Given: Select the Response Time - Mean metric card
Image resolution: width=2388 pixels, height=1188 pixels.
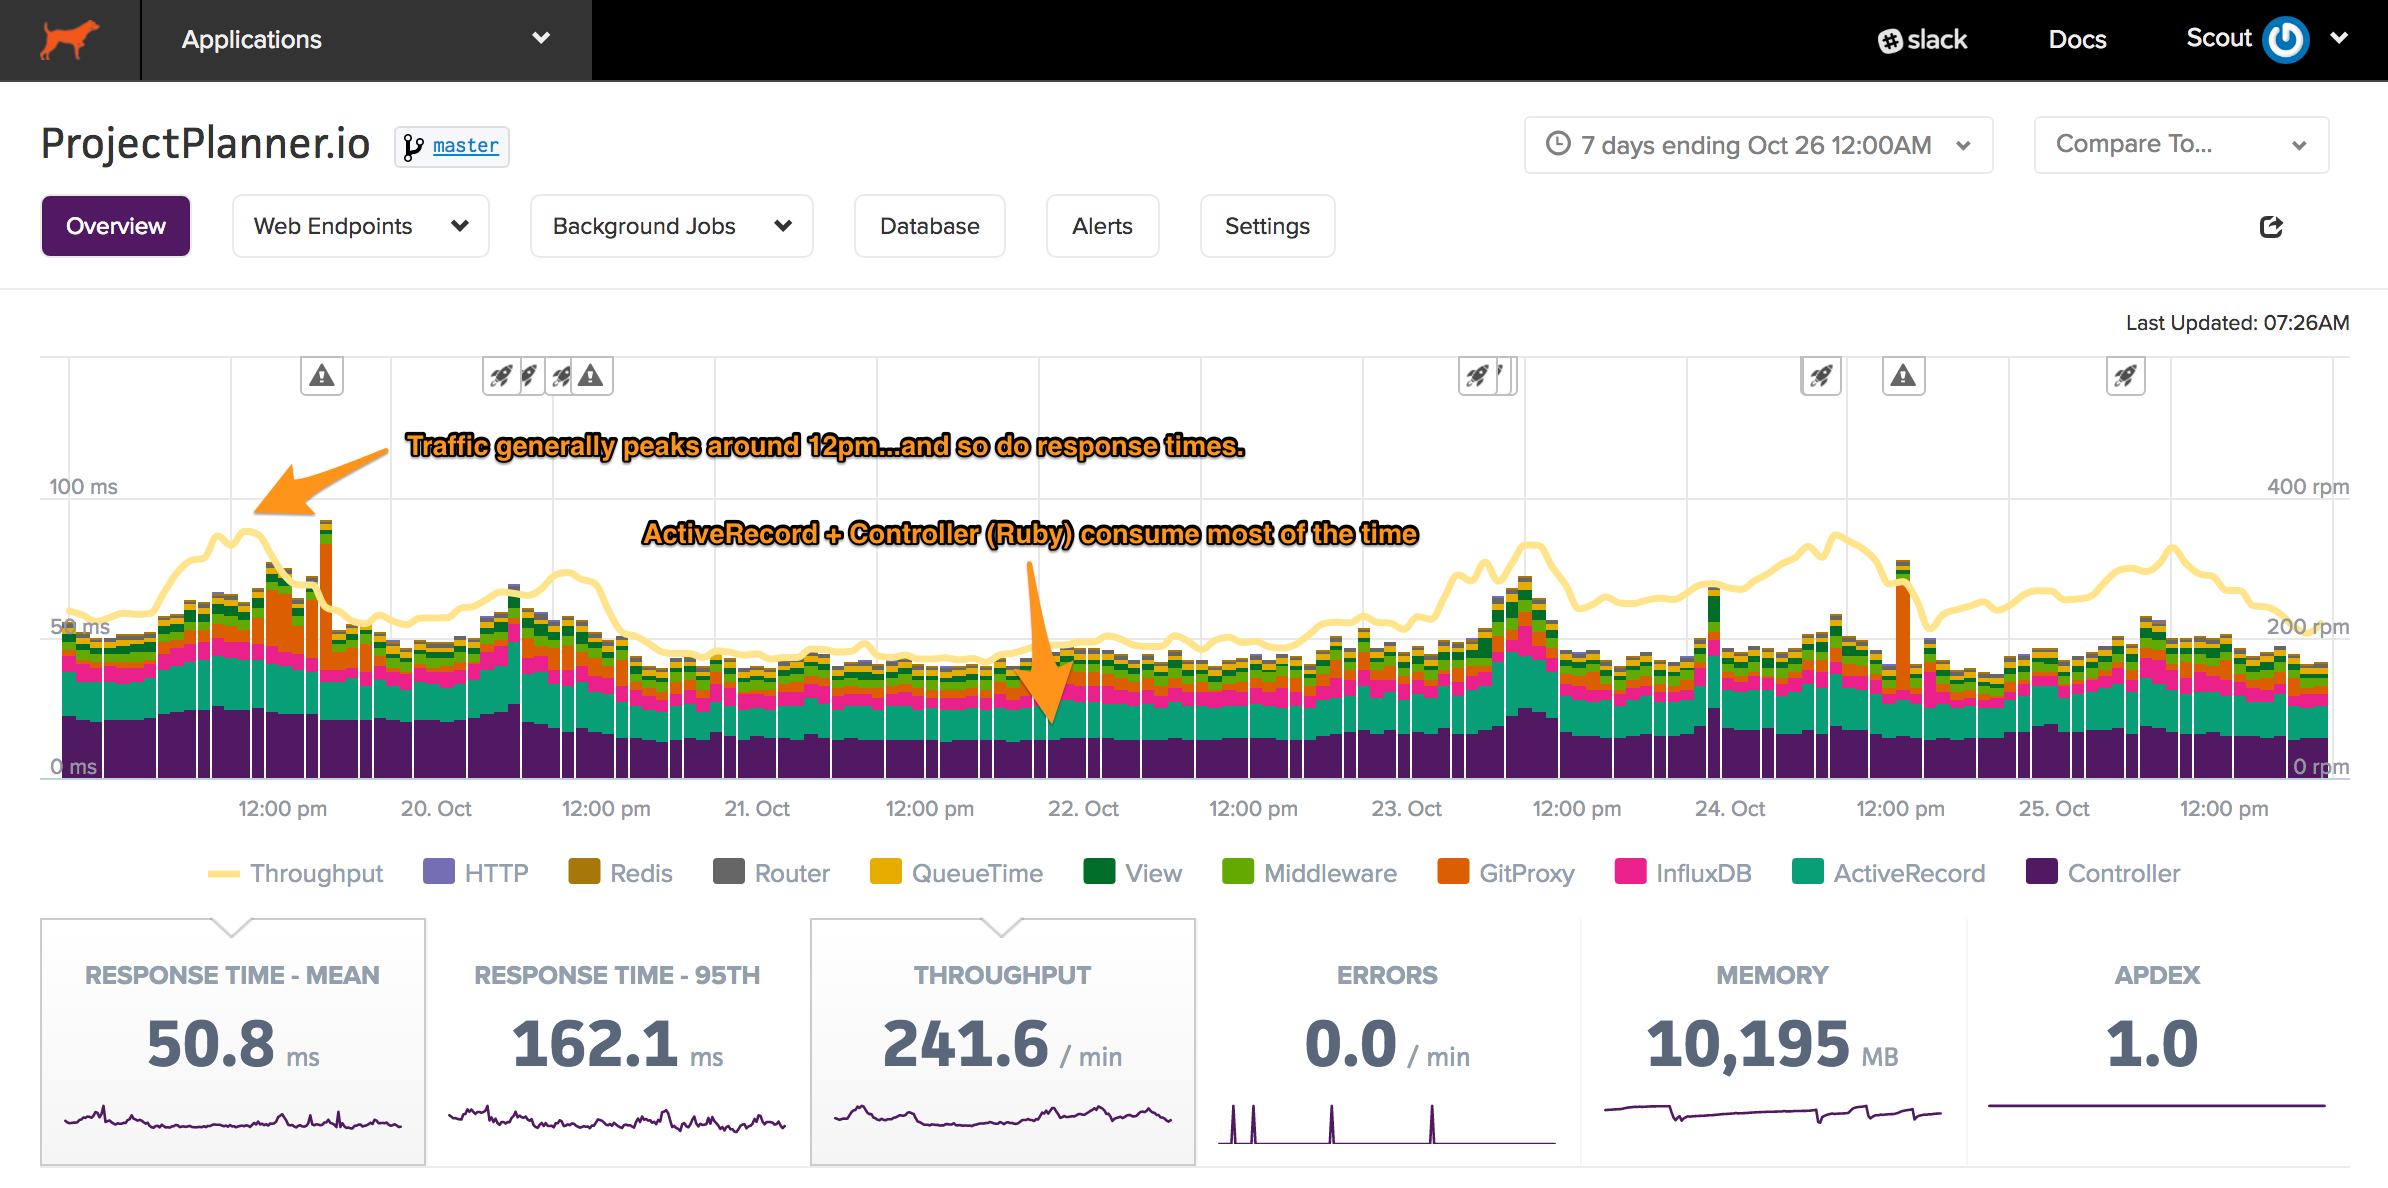Looking at the screenshot, I should [233, 1042].
